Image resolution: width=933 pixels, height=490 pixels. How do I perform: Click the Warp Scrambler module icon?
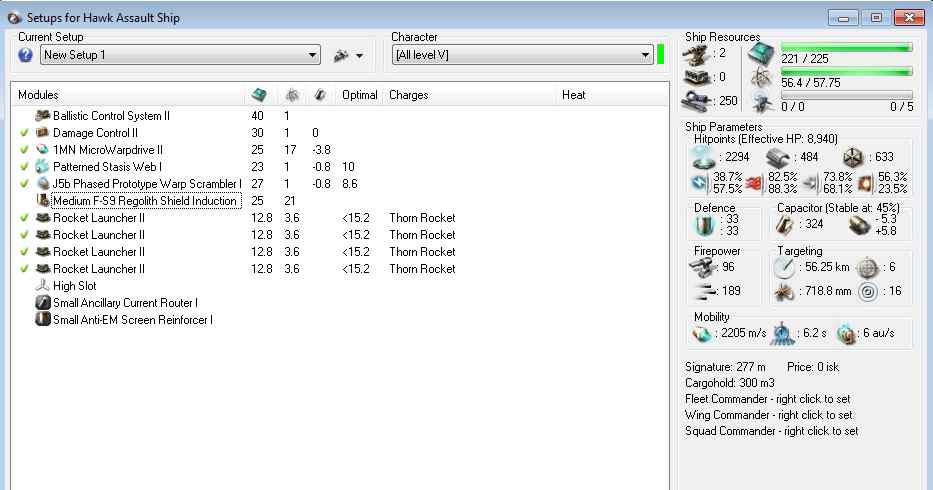click(43, 183)
